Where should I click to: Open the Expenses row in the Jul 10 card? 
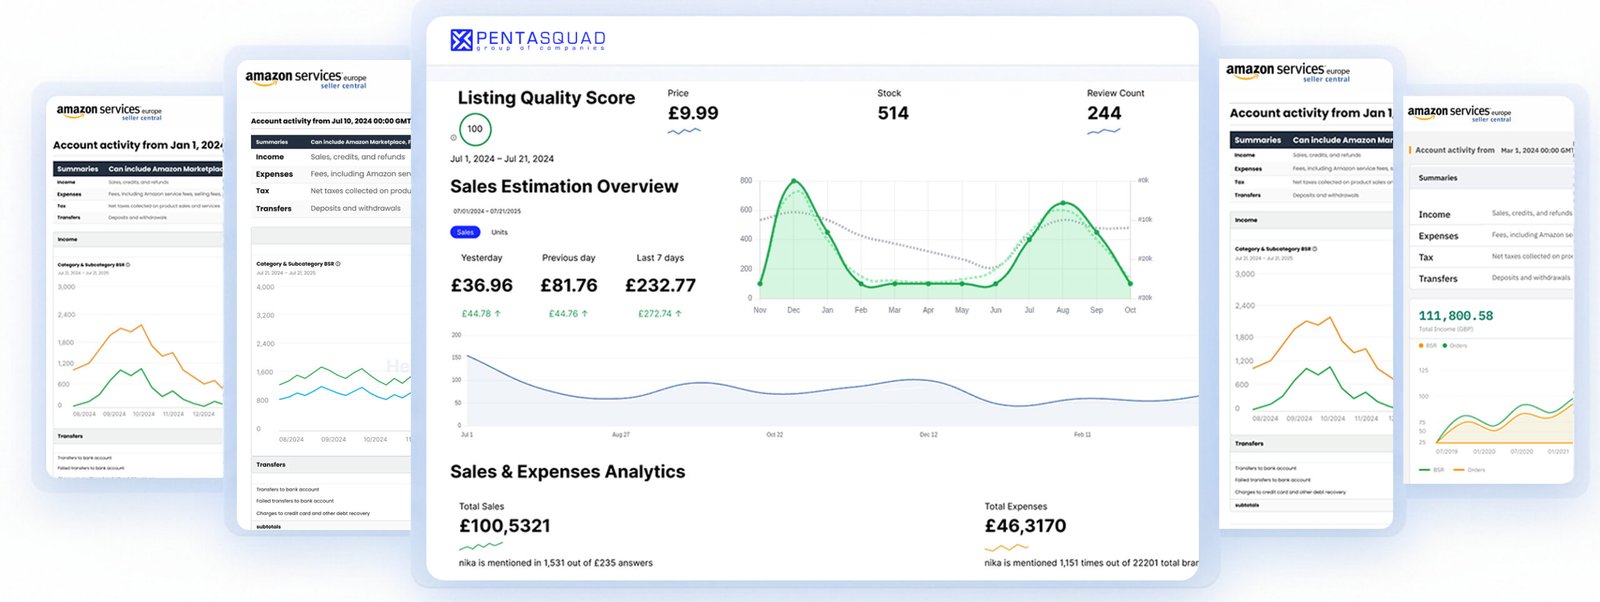click(331, 174)
